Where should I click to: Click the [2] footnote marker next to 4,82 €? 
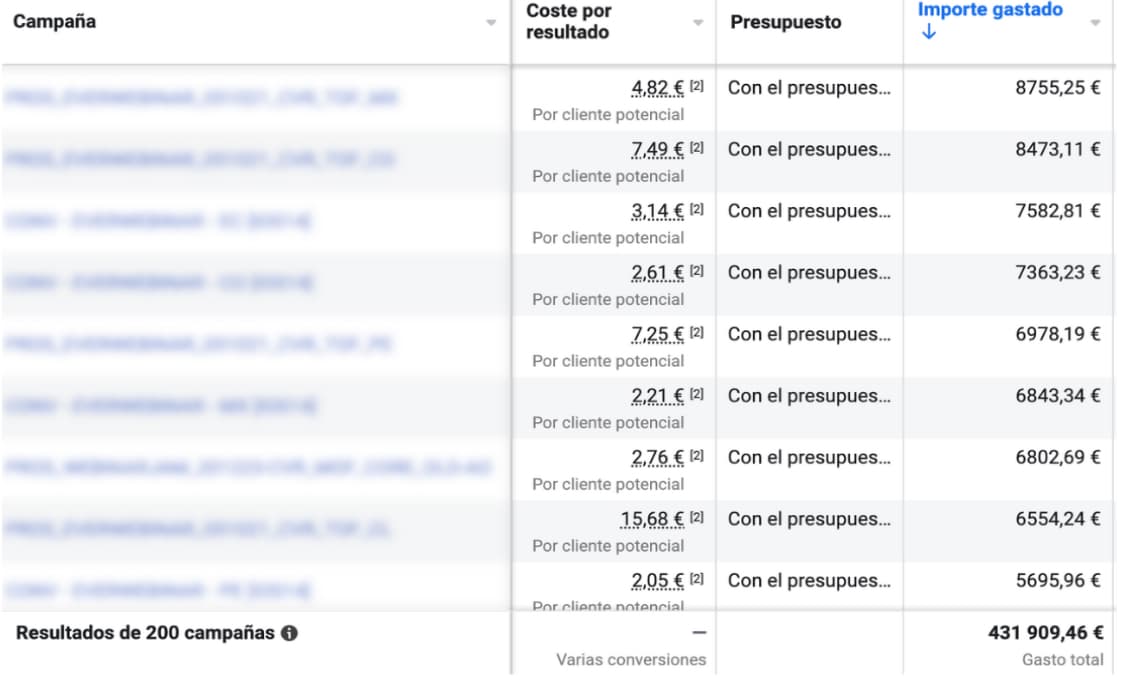(x=697, y=87)
